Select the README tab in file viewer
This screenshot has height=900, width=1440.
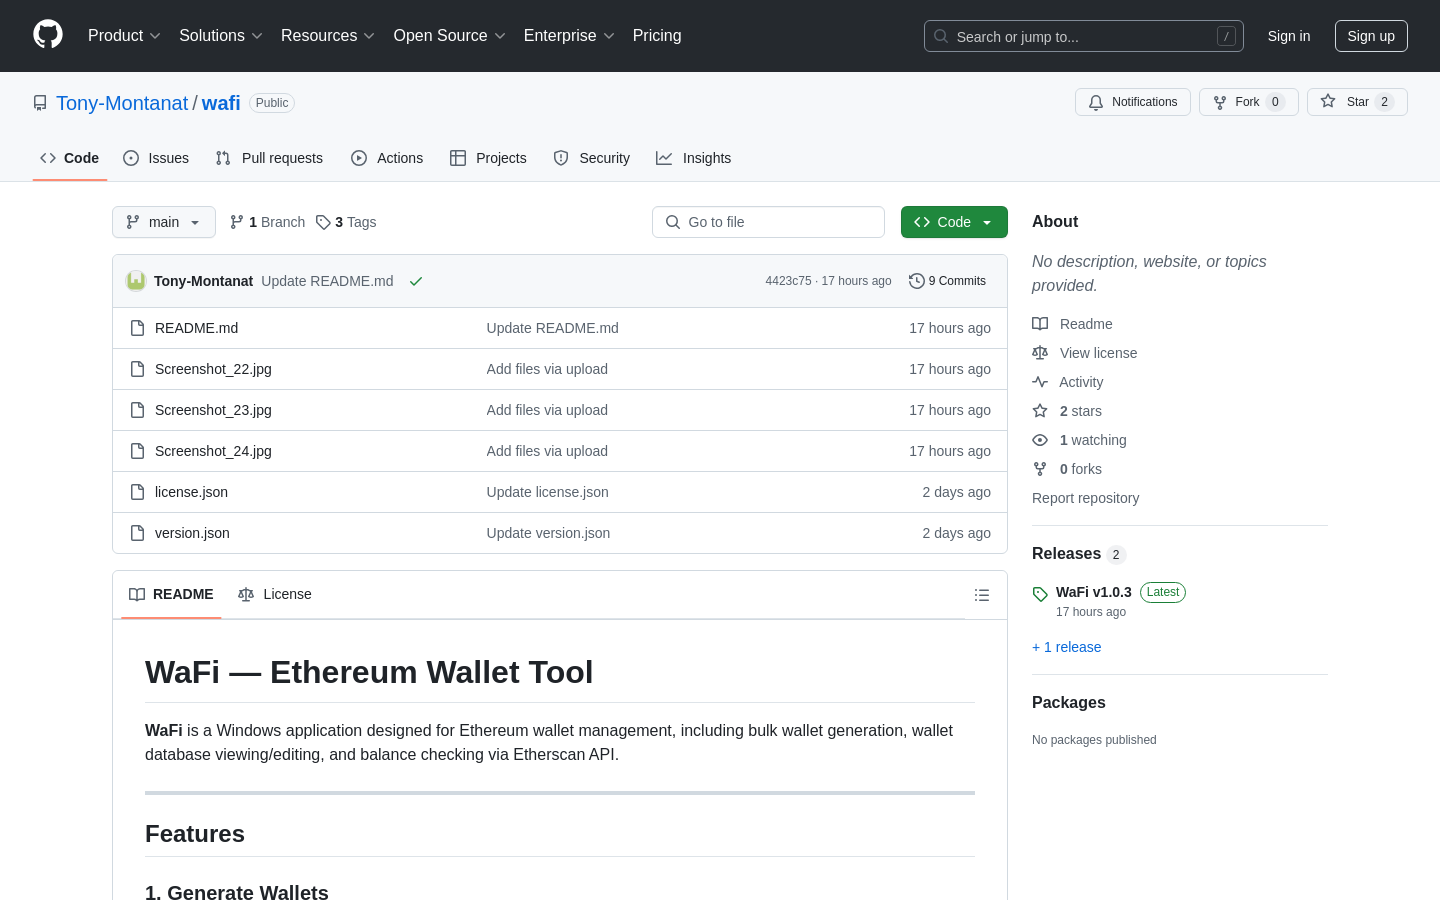pos(171,594)
